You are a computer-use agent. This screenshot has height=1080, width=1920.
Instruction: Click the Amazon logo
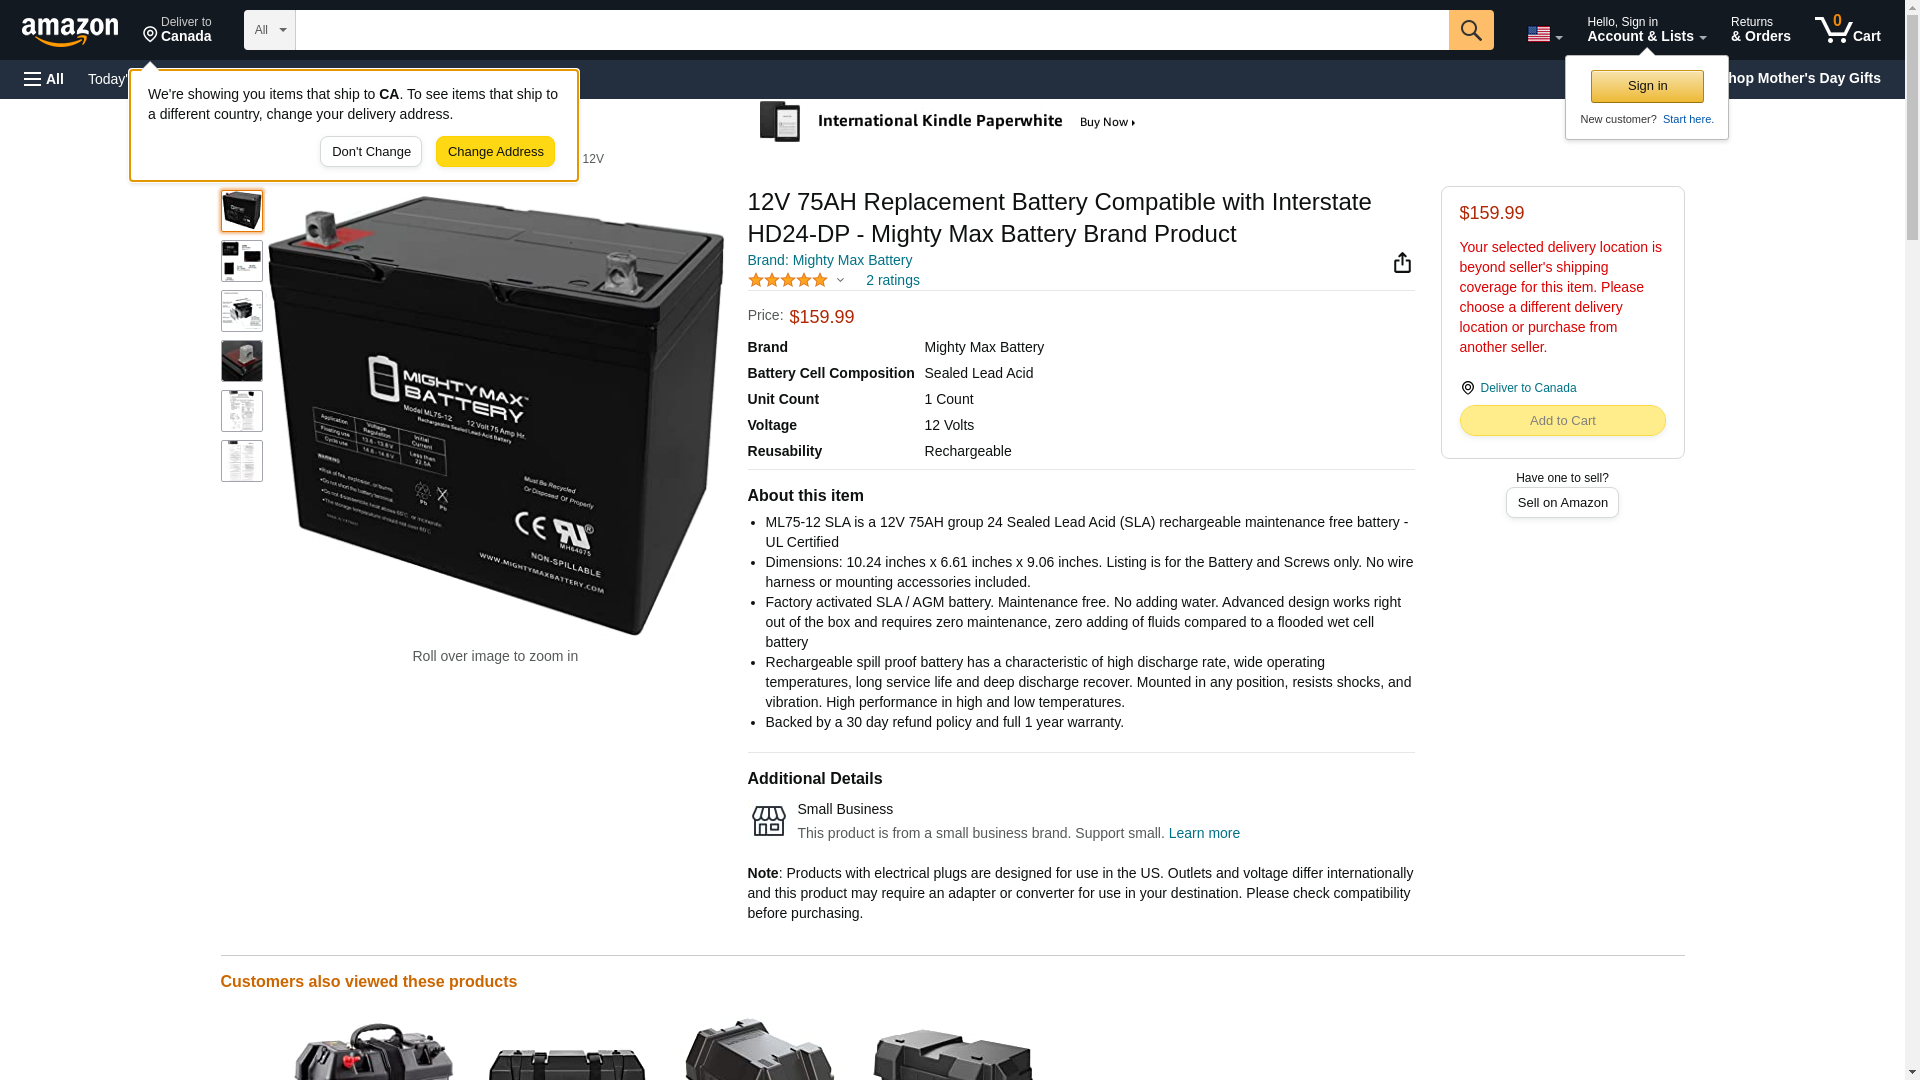(x=70, y=31)
